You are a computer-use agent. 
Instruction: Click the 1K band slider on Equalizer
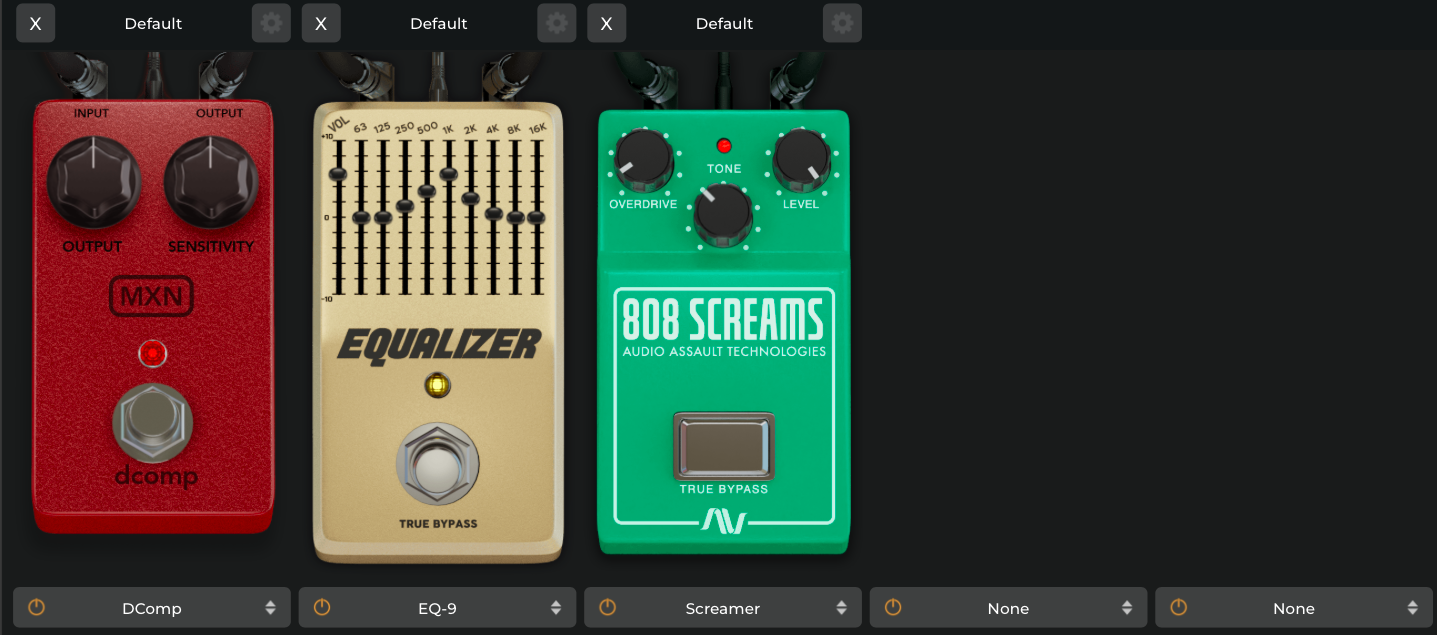click(x=448, y=174)
